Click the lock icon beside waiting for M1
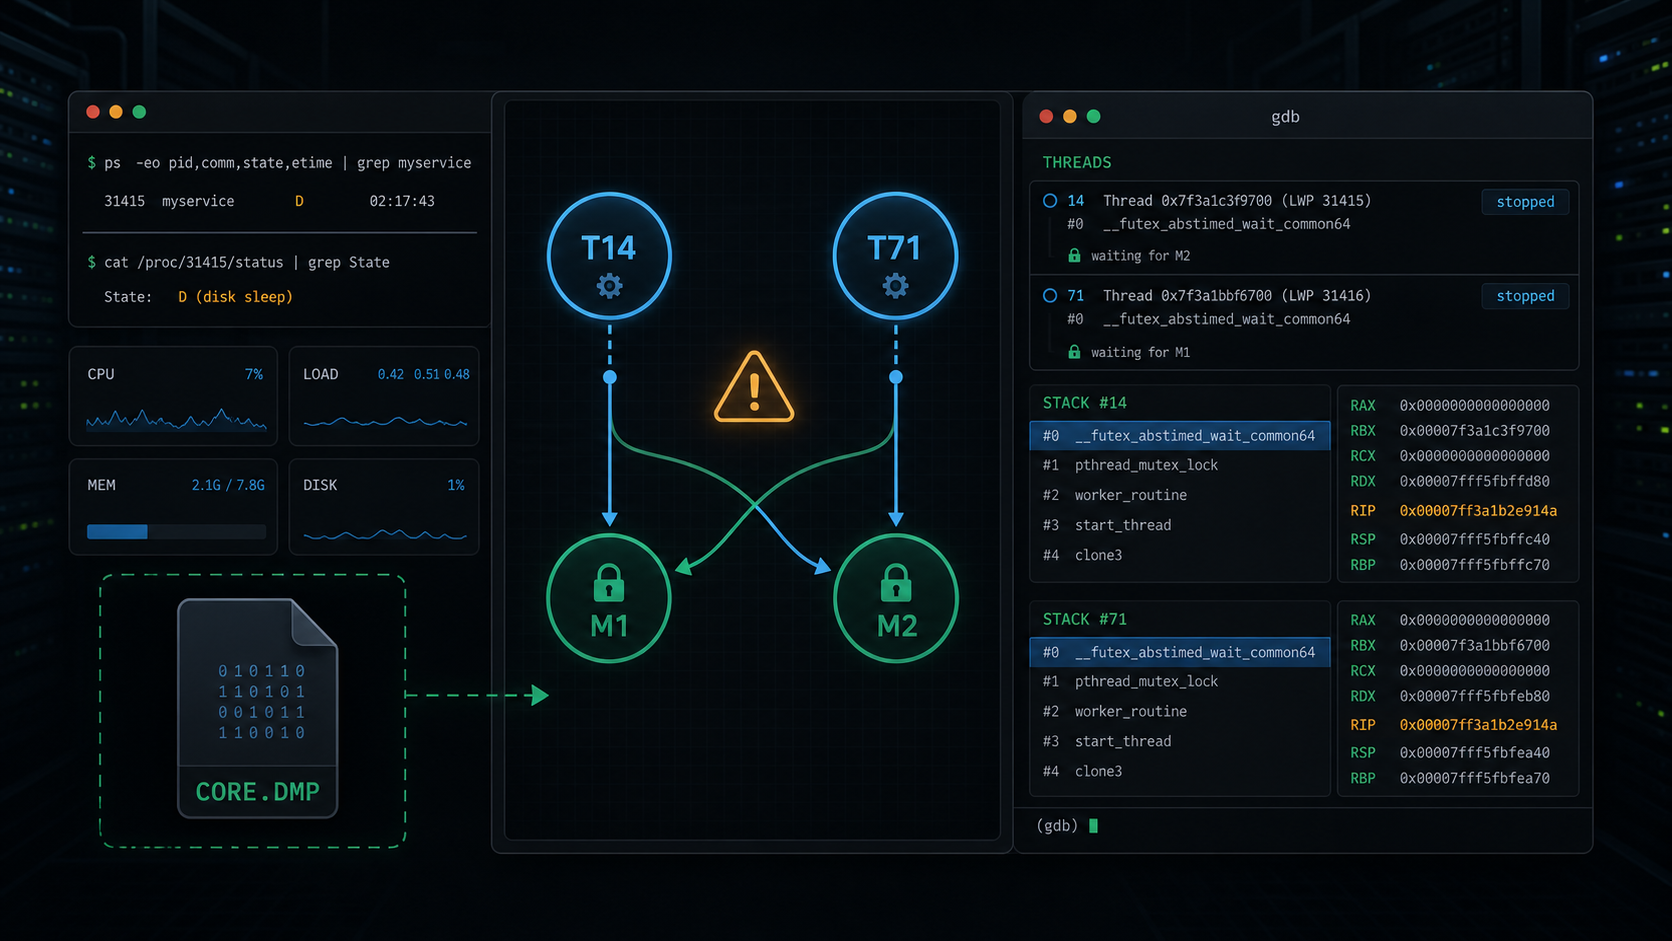 (x=1074, y=352)
